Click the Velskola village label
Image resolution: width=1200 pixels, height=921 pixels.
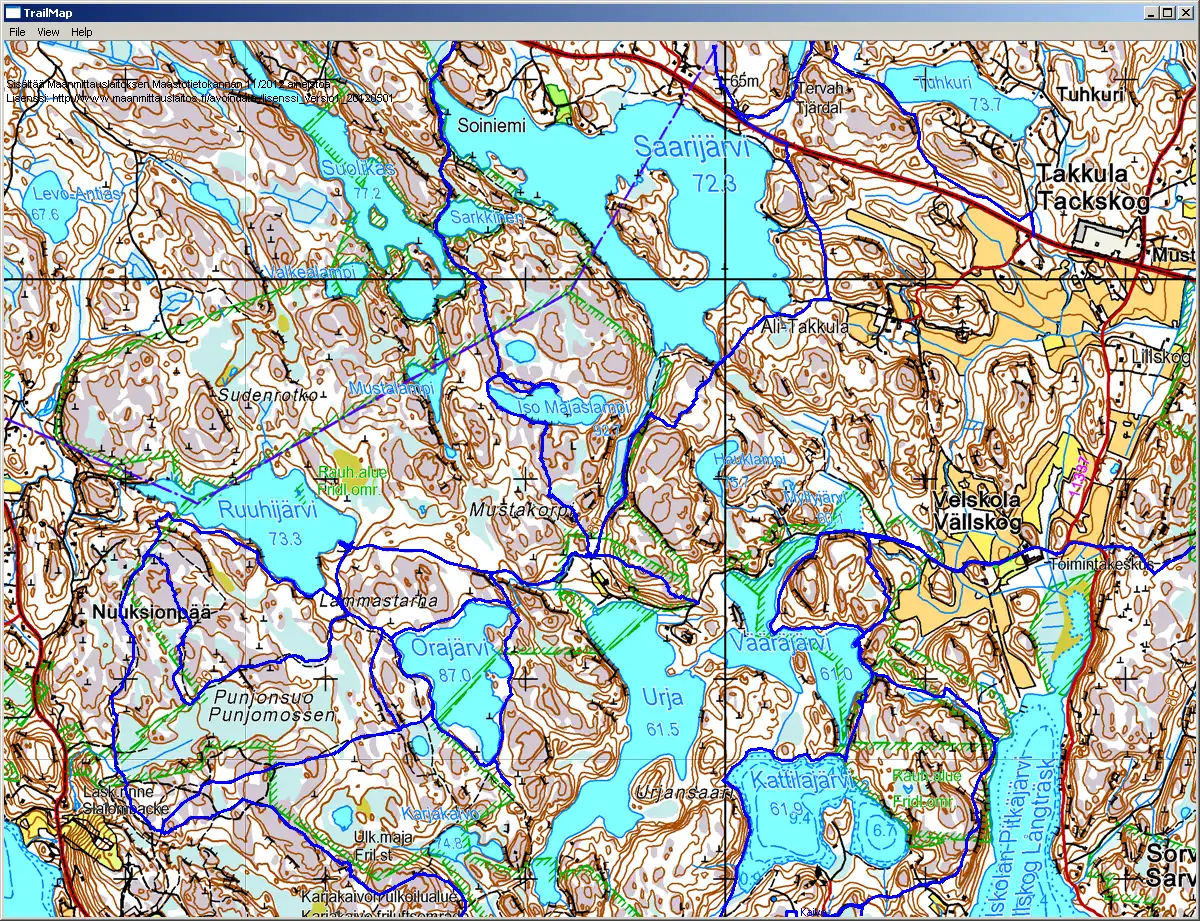pos(976,499)
